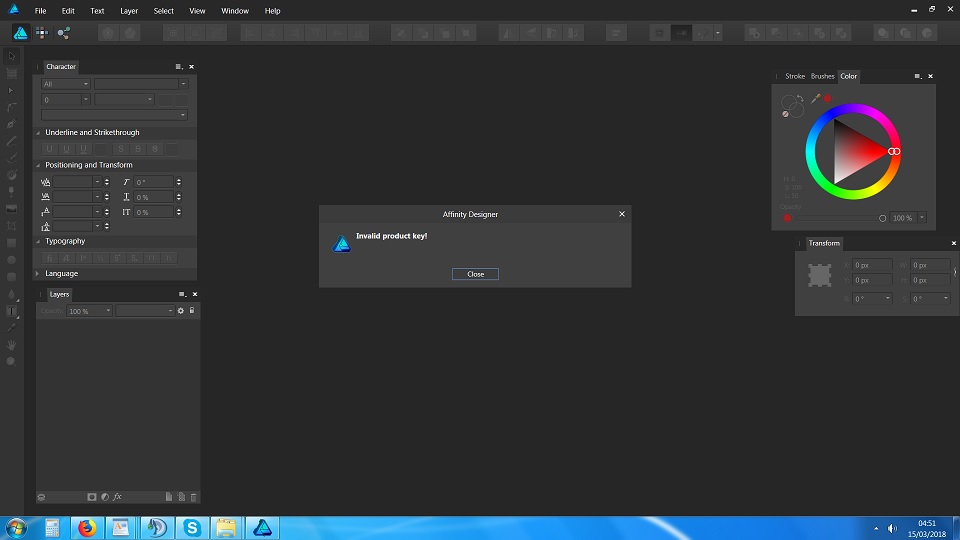Collapse the Typography section
This screenshot has height=540, width=960.
(x=38, y=241)
